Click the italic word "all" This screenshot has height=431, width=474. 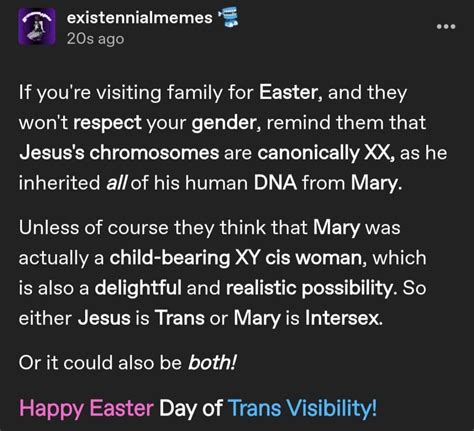(x=116, y=183)
